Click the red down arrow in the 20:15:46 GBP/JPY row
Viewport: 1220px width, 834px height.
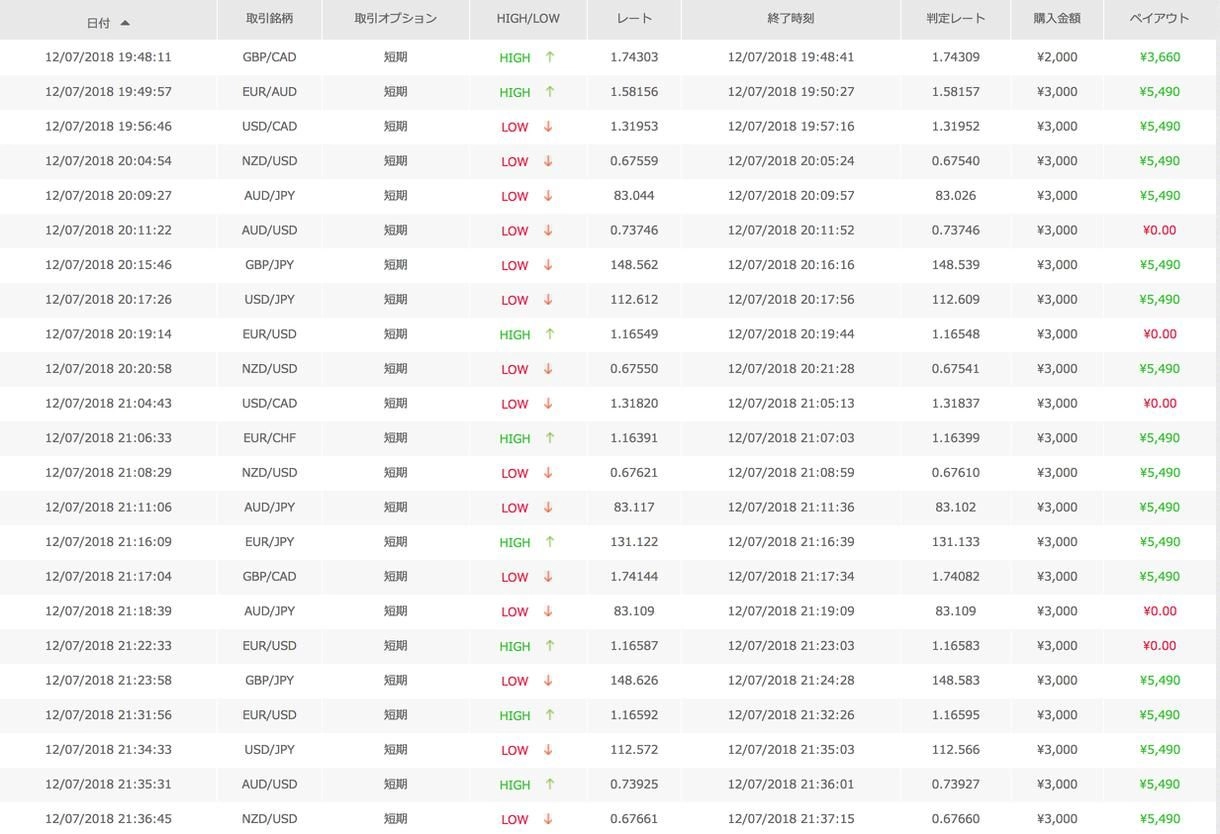(548, 265)
